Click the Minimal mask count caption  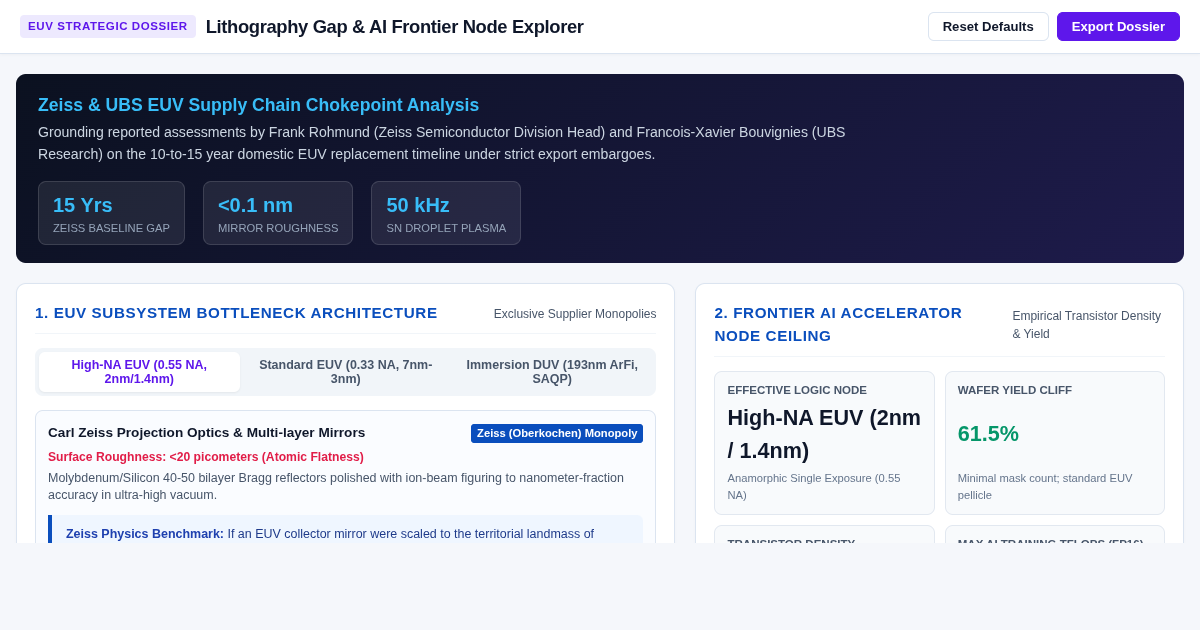click(1045, 487)
